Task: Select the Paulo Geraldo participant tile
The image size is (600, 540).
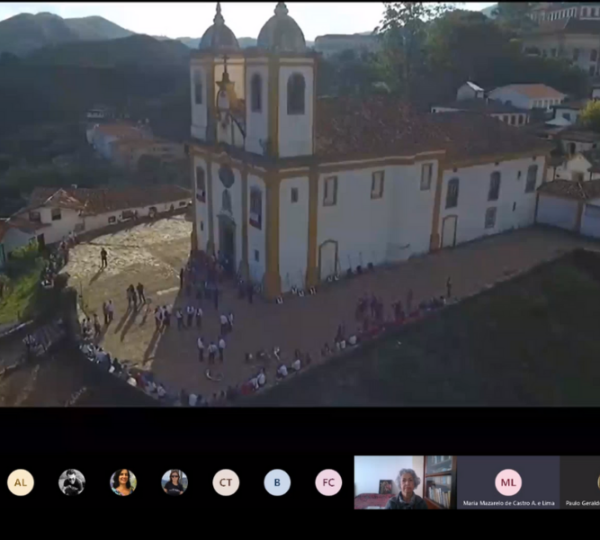Action: coord(580,483)
